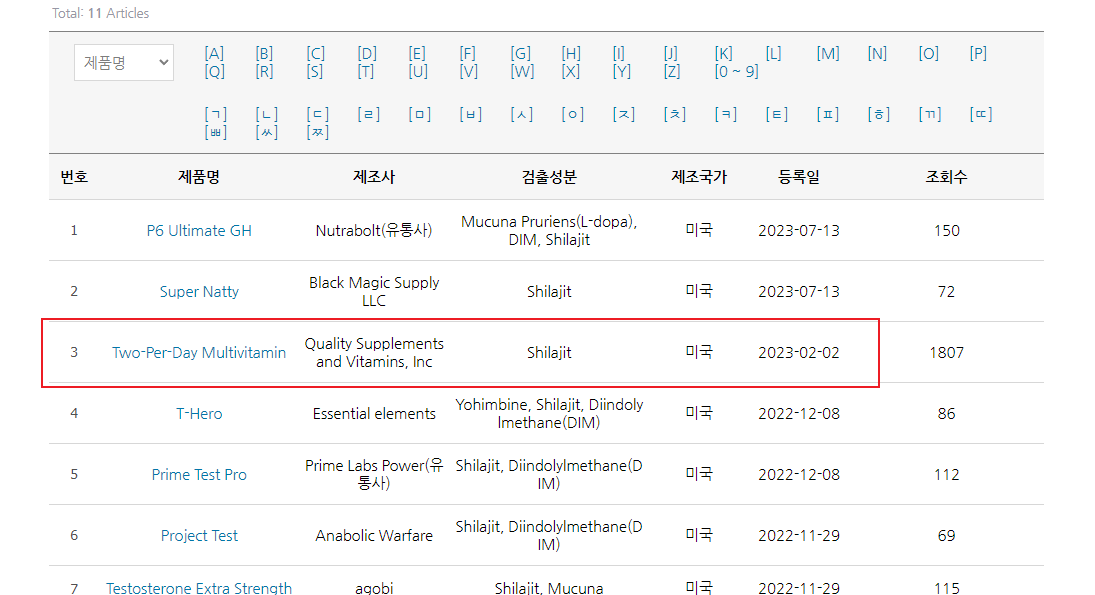Viewport: 1095px width, 595px height.
Task: Filter products by letter [A]
Action: click(x=214, y=54)
